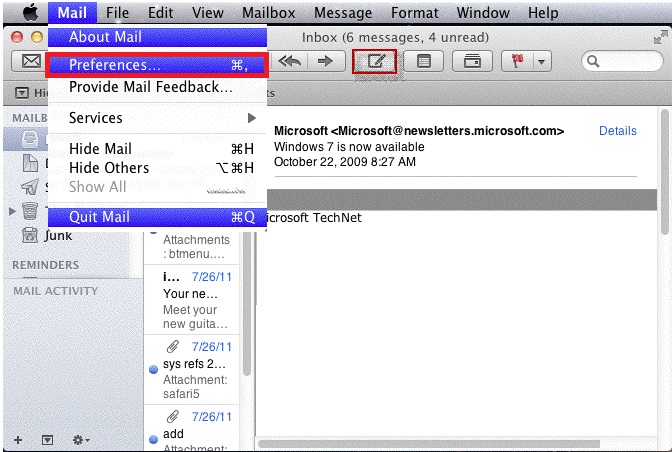Image resolution: width=672 pixels, height=452 pixels.
Task: Click the message pane horizontal scrollbar
Action: coord(429,443)
